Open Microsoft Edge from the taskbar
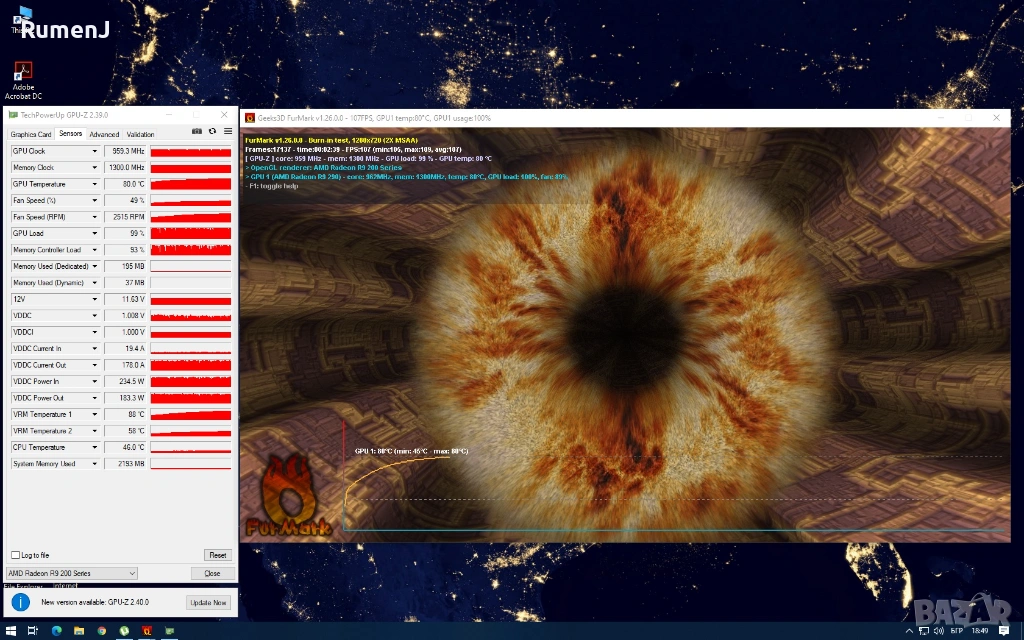The width and height of the screenshot is (1024, 640). coord(56,630)
